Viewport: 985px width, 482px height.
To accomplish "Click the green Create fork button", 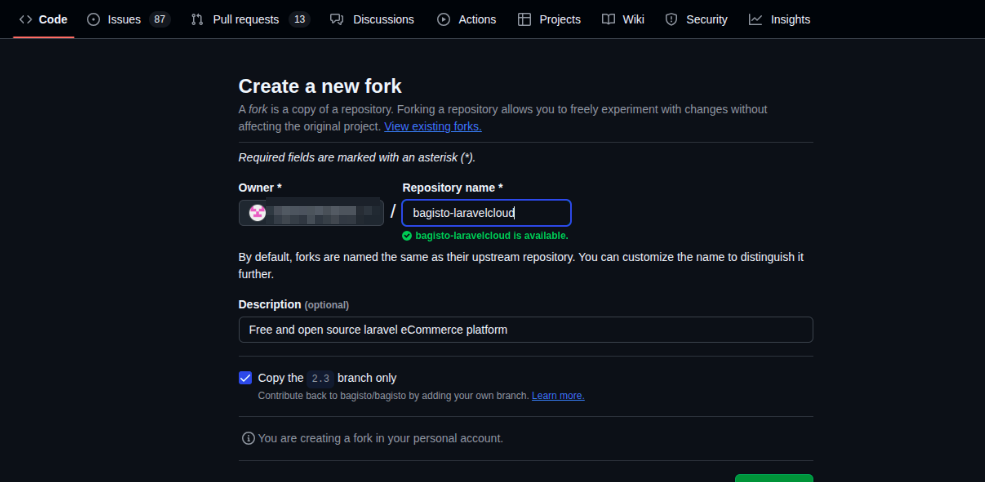I will [774, 478].
